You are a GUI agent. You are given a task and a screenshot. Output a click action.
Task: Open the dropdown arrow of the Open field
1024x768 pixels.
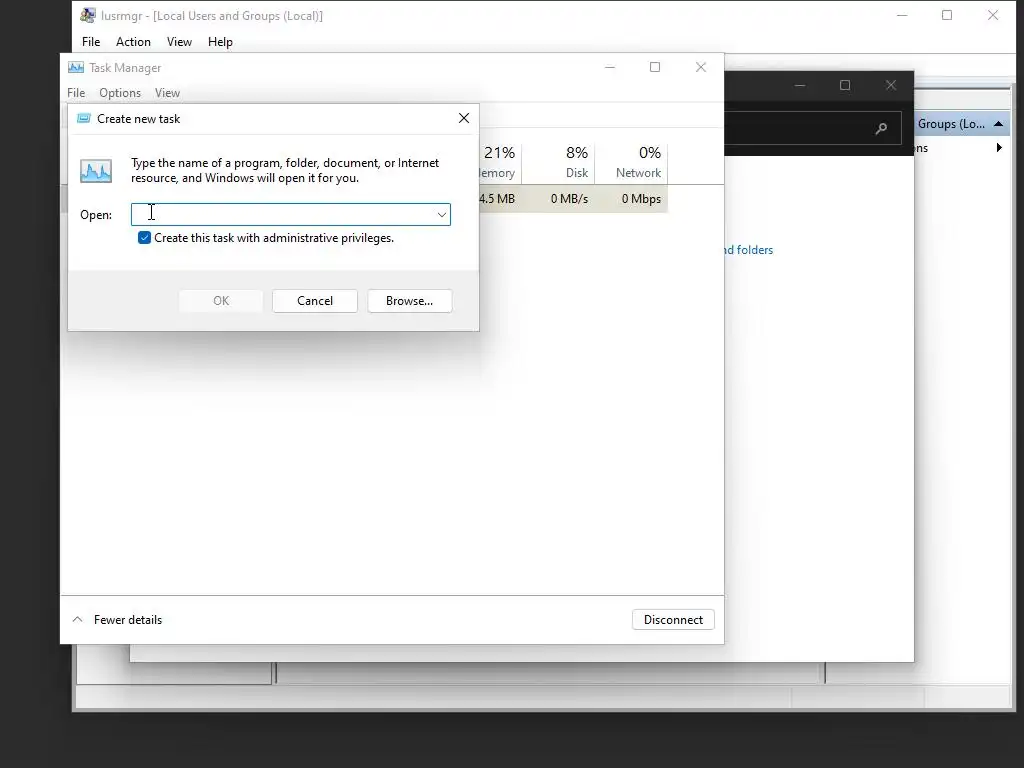click(441, 214)
